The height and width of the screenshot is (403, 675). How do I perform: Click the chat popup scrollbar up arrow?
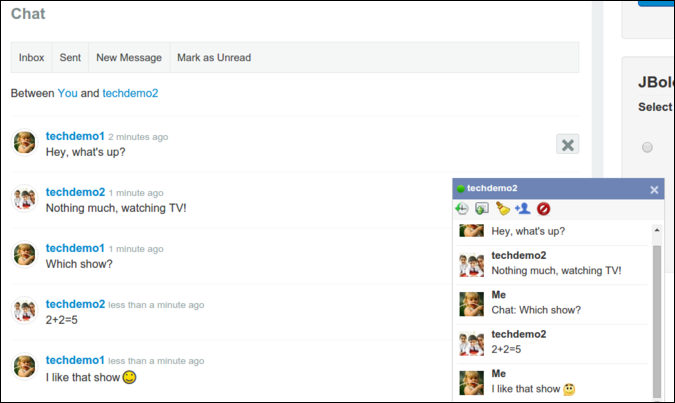click(x=657, y=230)
